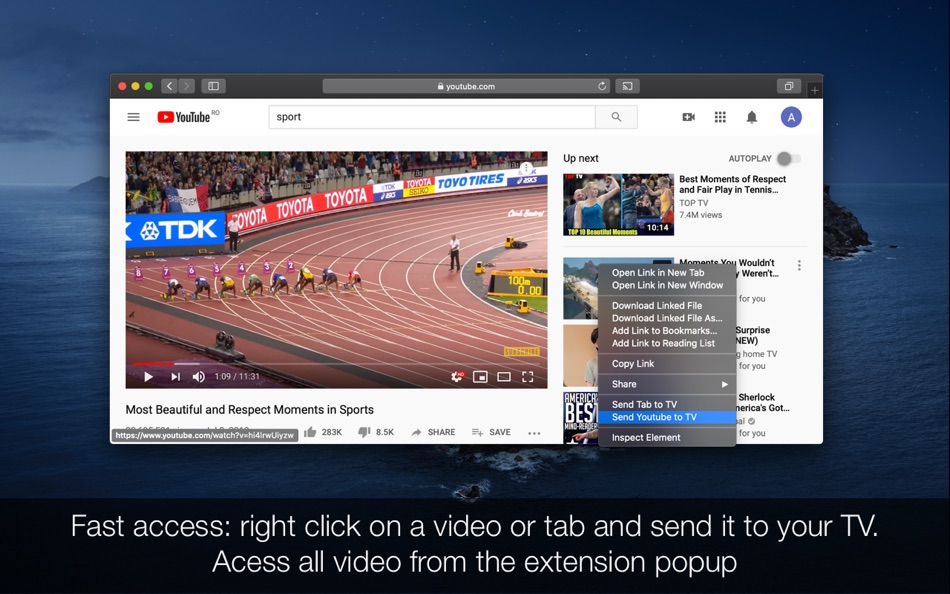The width and height of the screenshot is (950, 594).
Task: Like the video (283K)
Action: pos(323,432)
